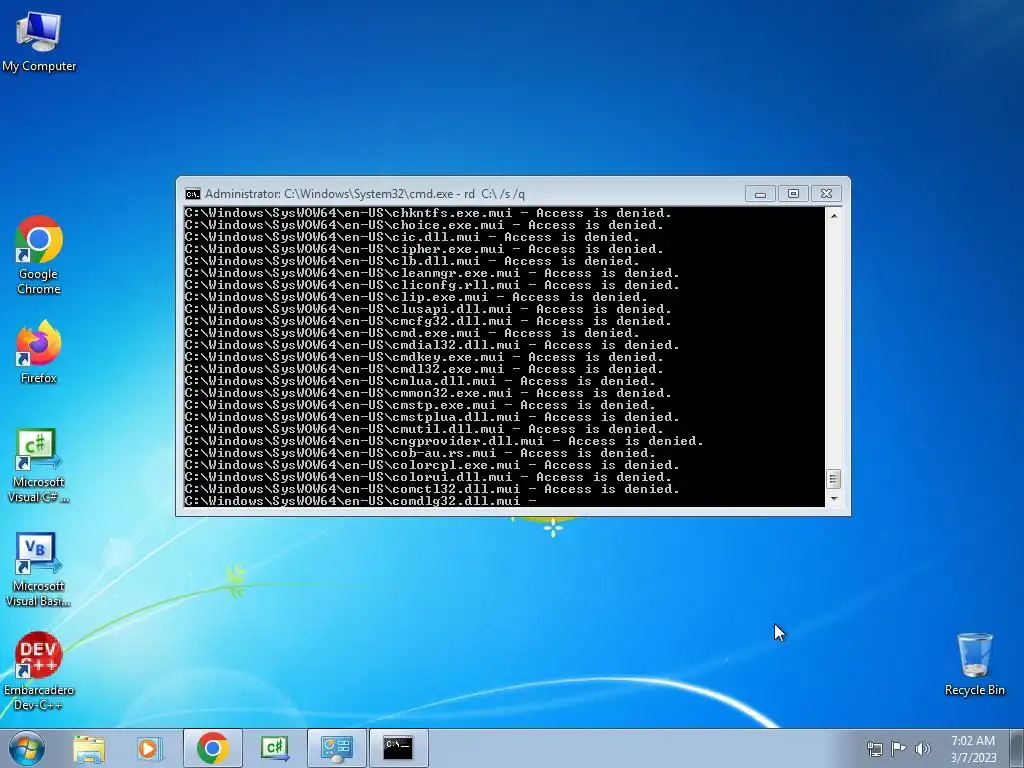Click the line for colorcpl.exe.mui

[432, 465]
